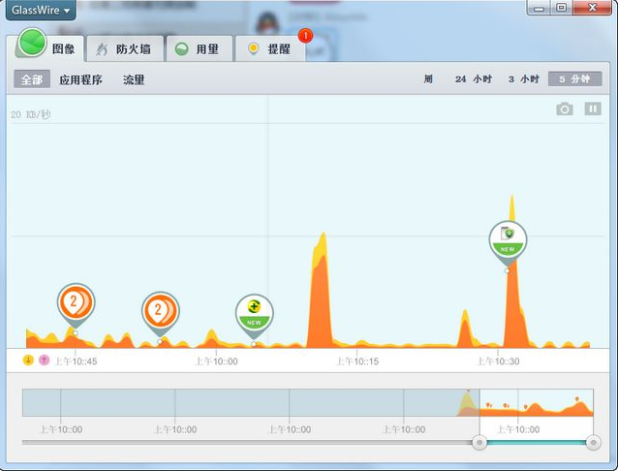
Task: Click the 20 KB/秒 scale label
Action: coord(31,115)
